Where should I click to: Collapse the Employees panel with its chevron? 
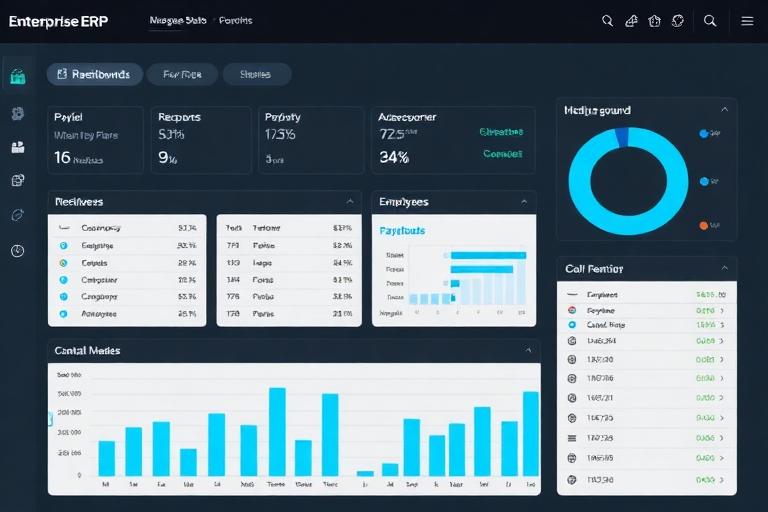tap(523, 202)
